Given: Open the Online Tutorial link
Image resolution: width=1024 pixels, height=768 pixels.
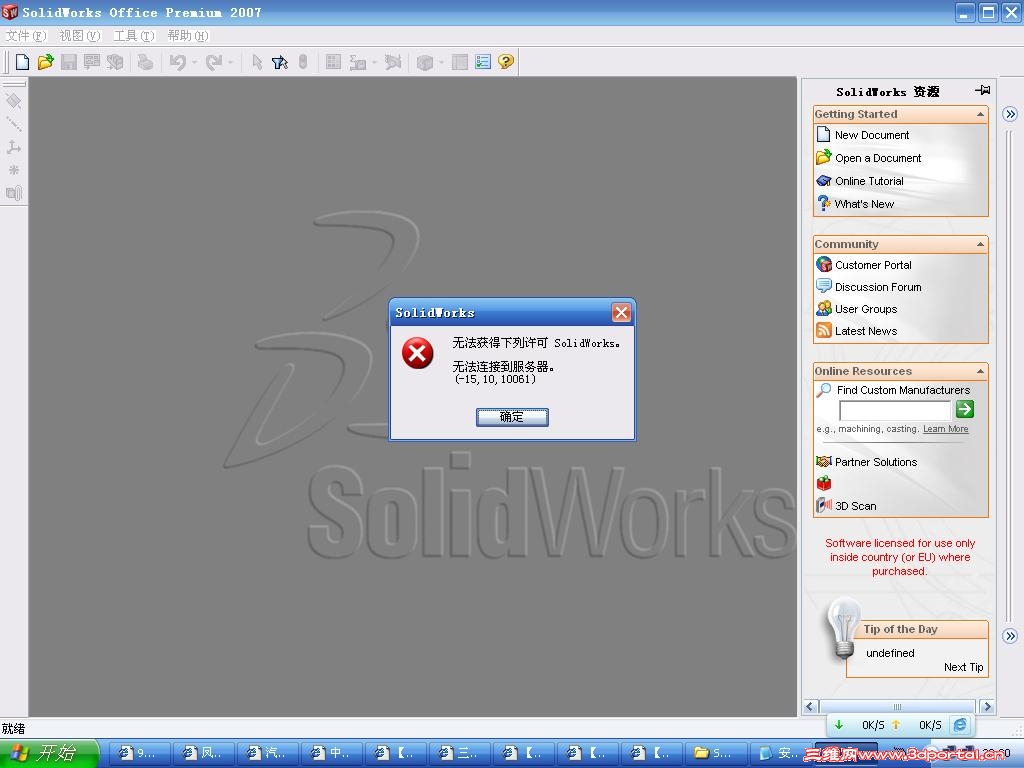Looking at the screenshot, I should [869, 181].
